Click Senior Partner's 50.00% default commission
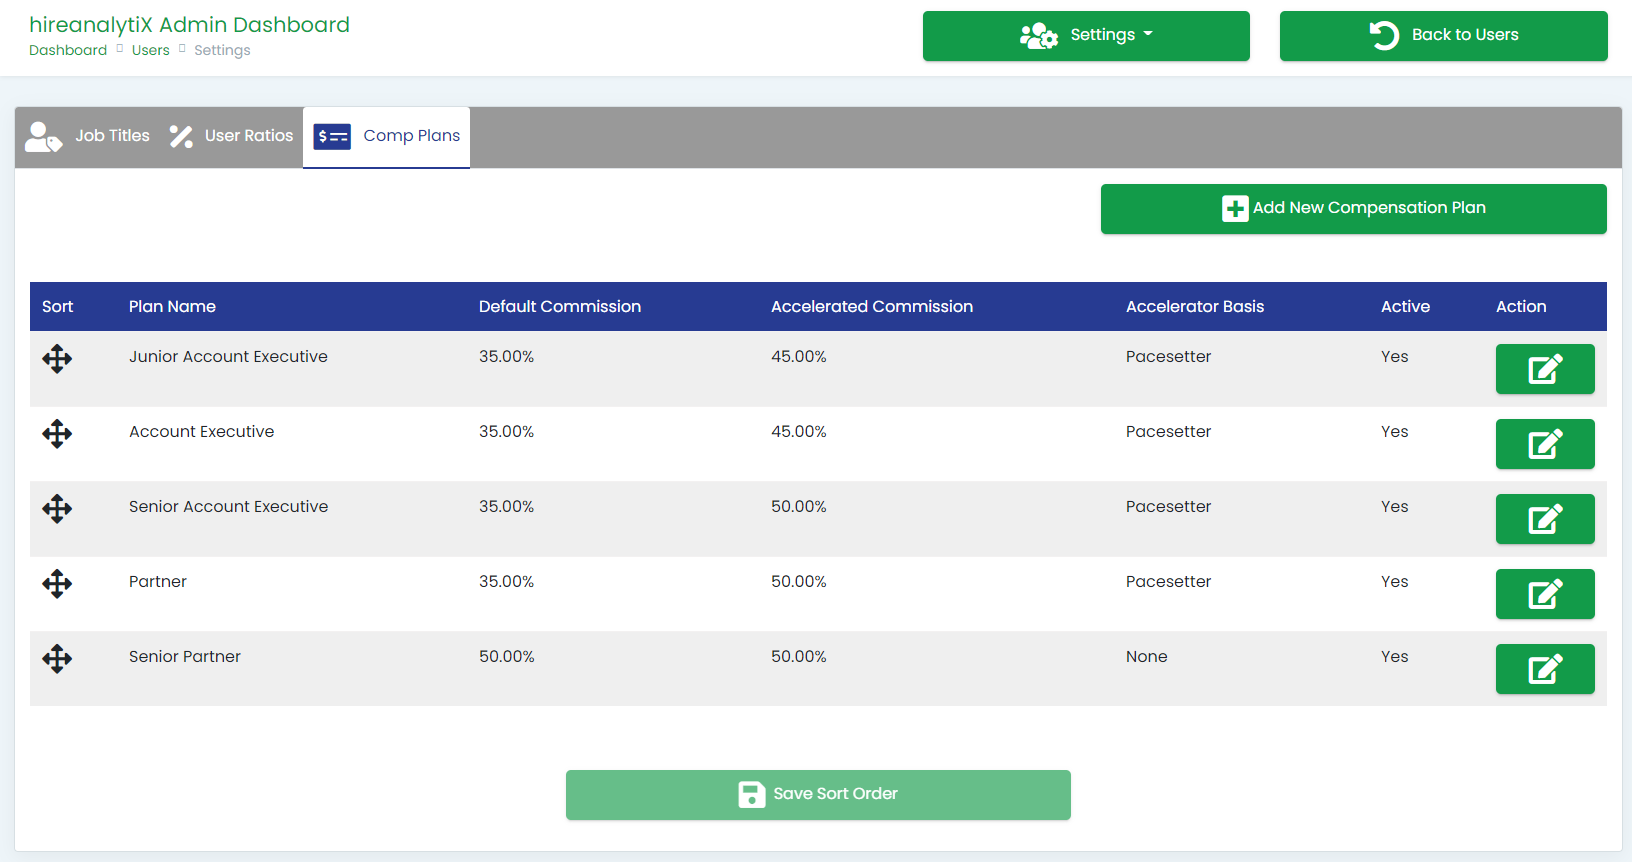This screenshot has width=1632, height=862. tap(507, 657)
